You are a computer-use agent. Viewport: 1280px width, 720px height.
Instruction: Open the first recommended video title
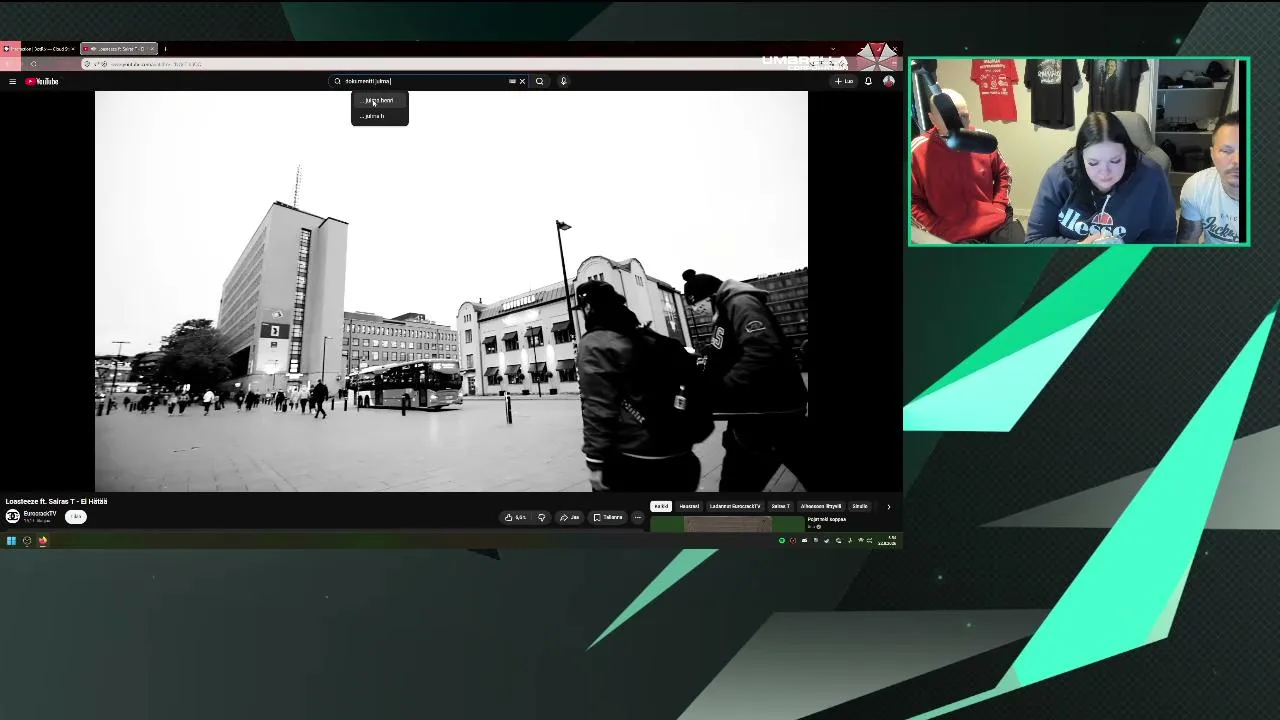(x=827, y=519)
